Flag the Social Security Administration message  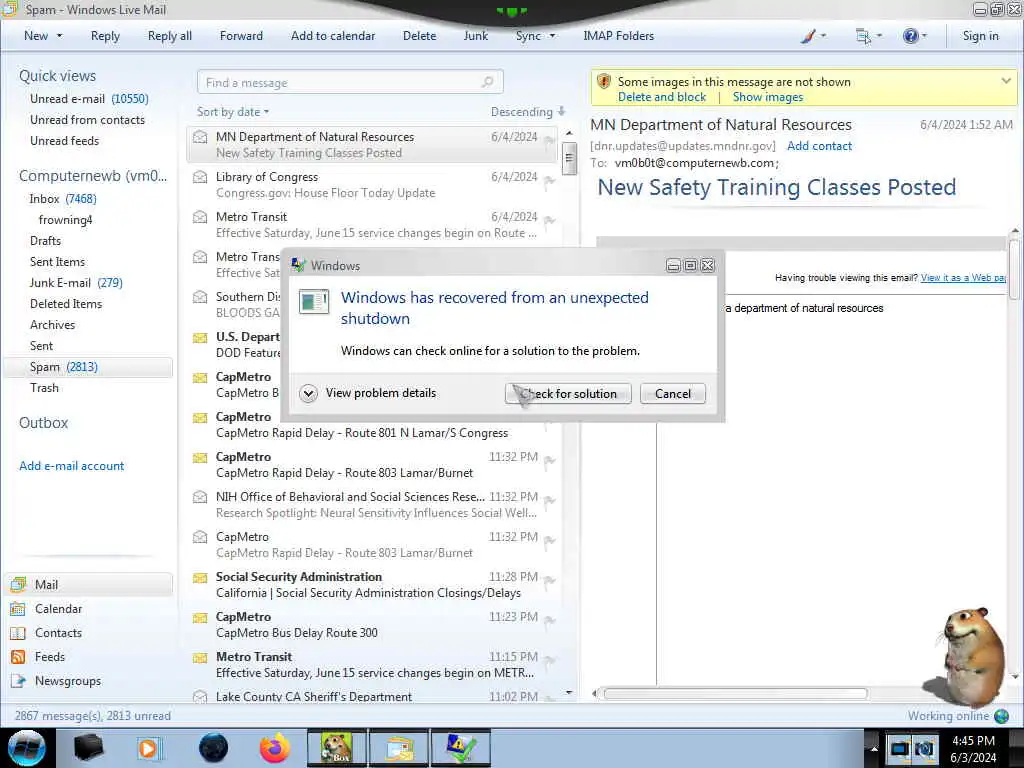(549, 581)
